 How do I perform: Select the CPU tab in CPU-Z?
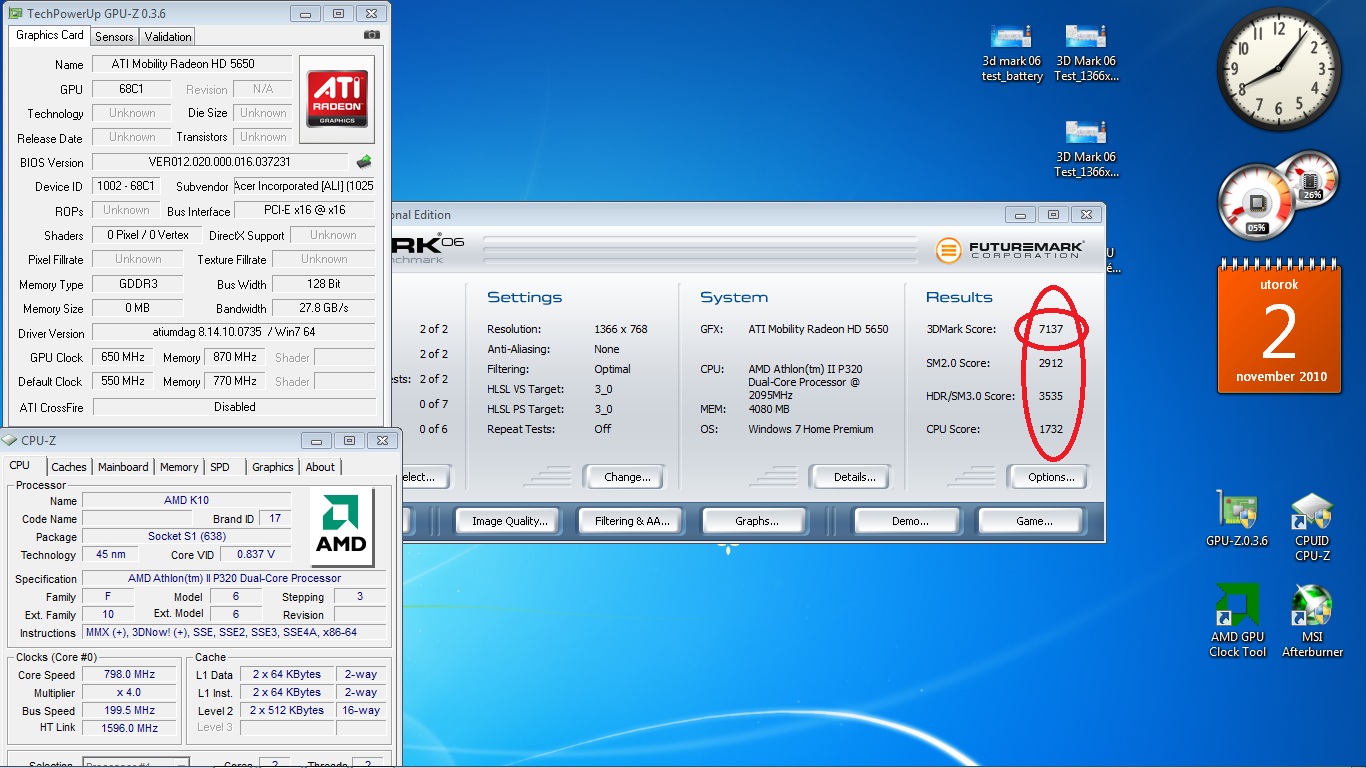(x=20, y=465)
